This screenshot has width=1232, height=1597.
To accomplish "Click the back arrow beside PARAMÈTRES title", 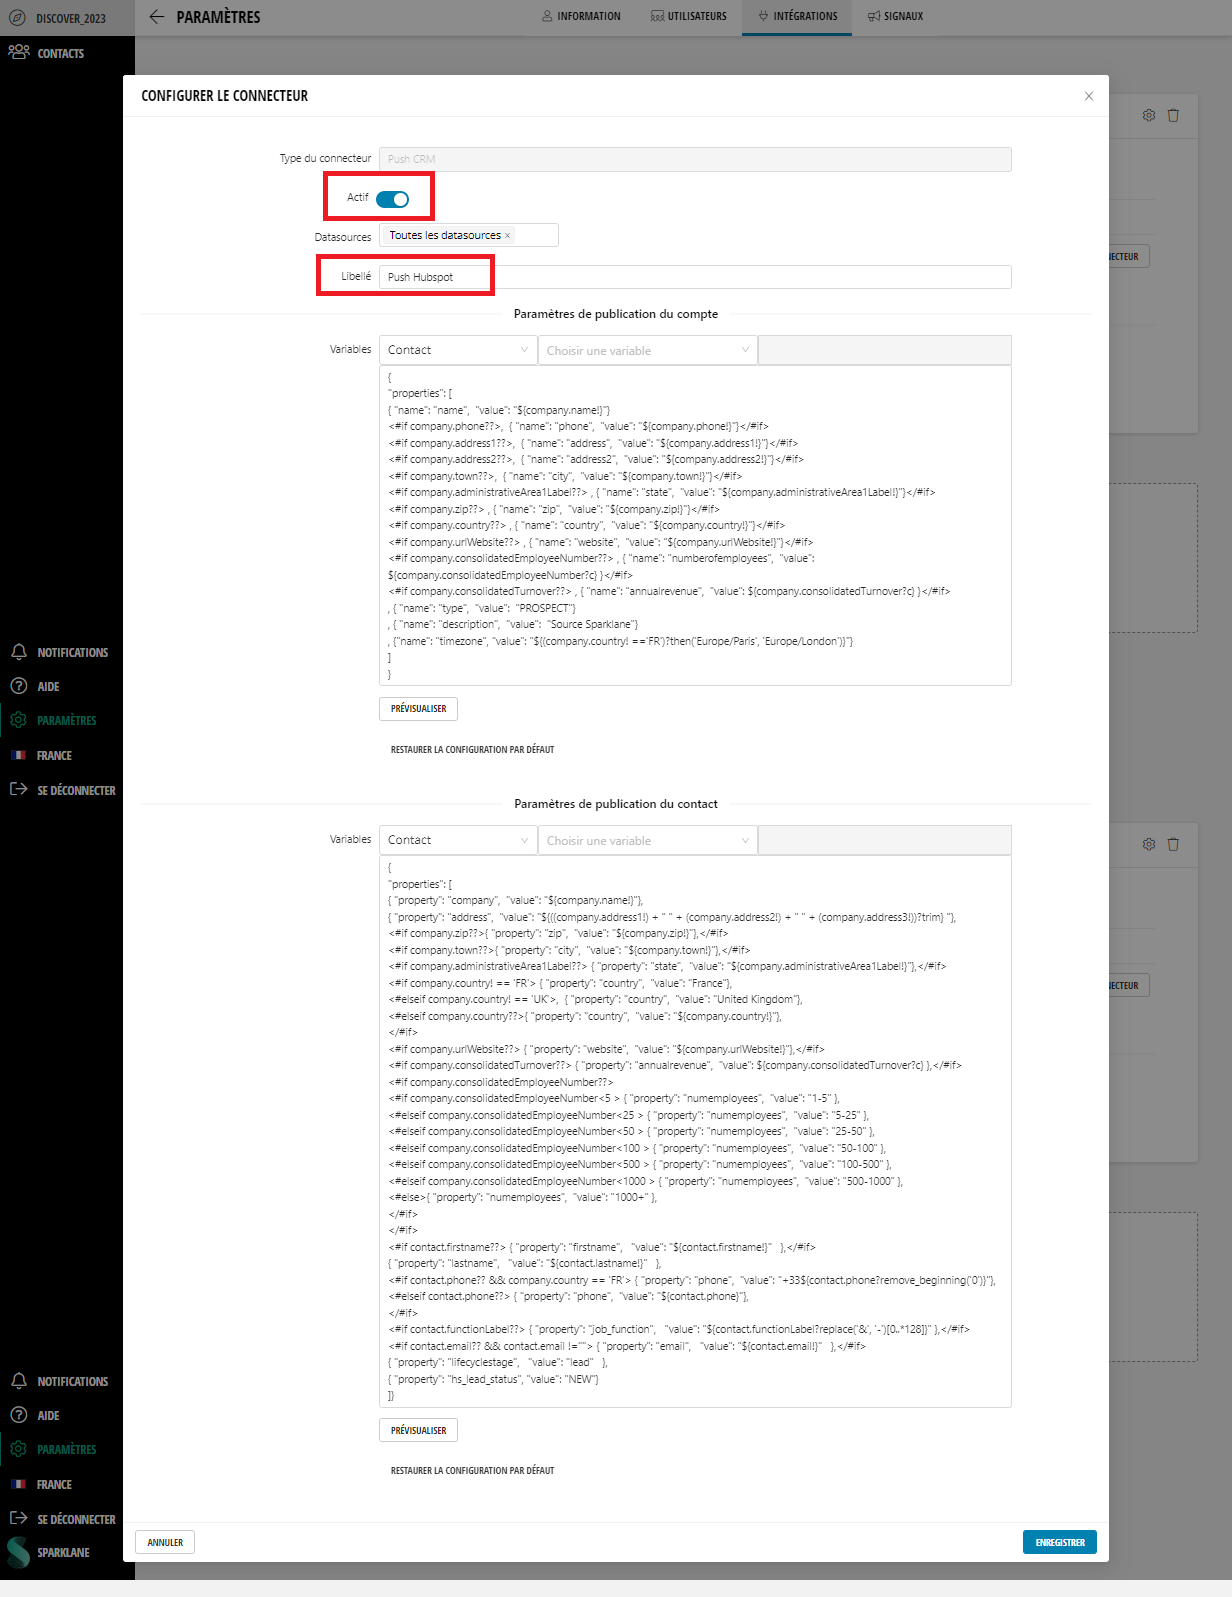I will coord(156,16).
